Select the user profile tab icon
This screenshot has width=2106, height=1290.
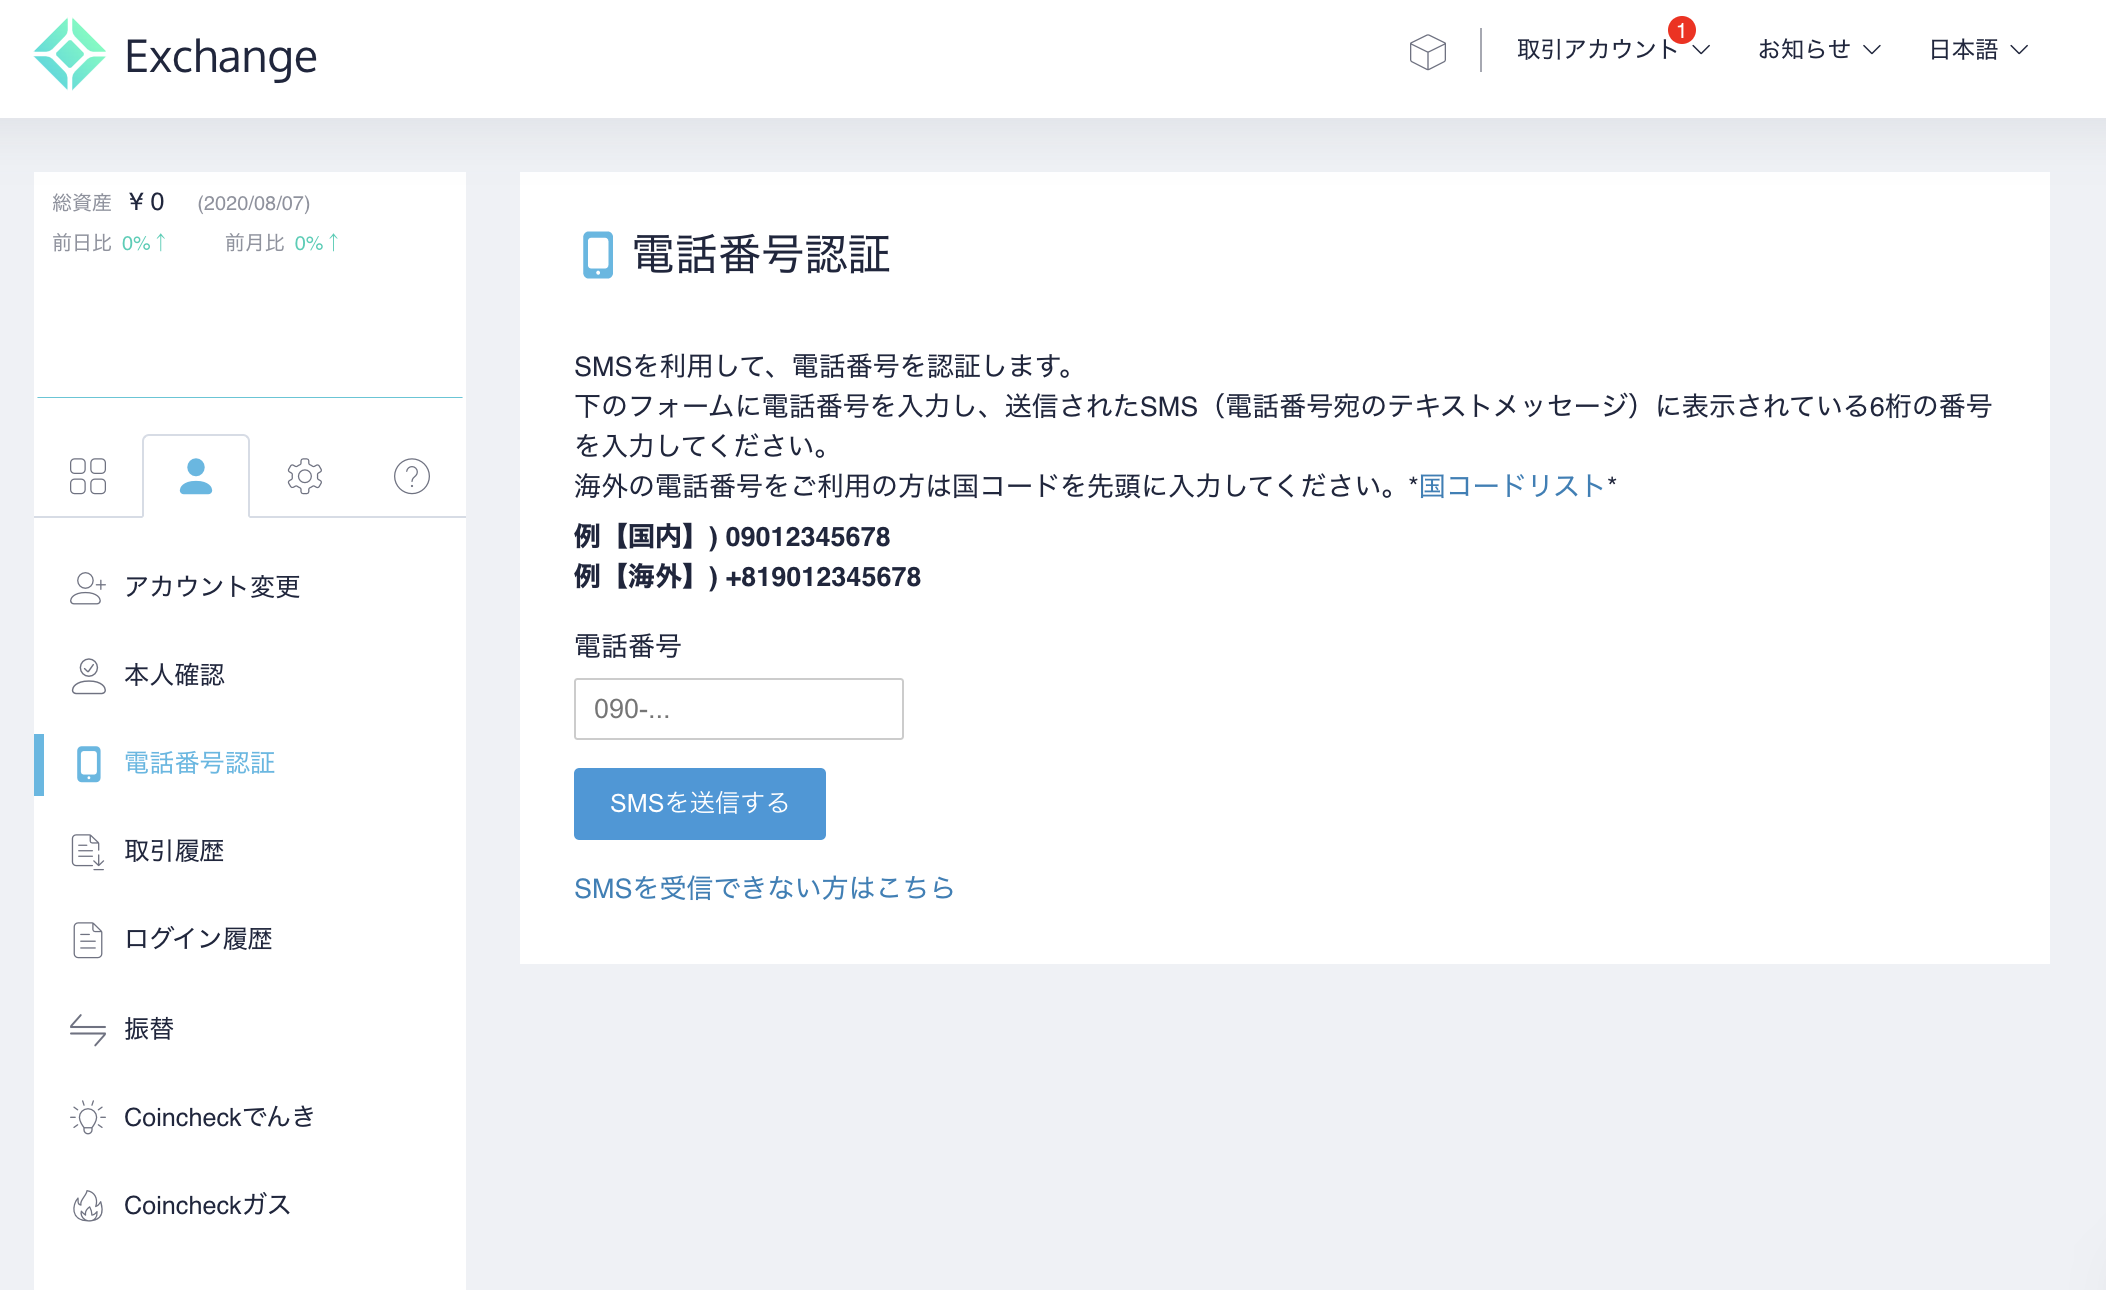[x=196, y=476]
